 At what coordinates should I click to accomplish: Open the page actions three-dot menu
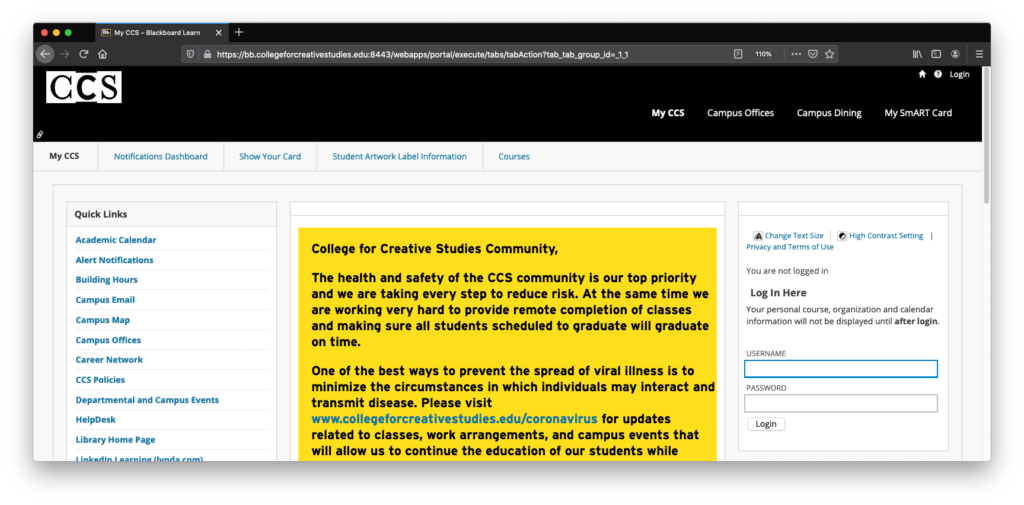tap(796, 54)
